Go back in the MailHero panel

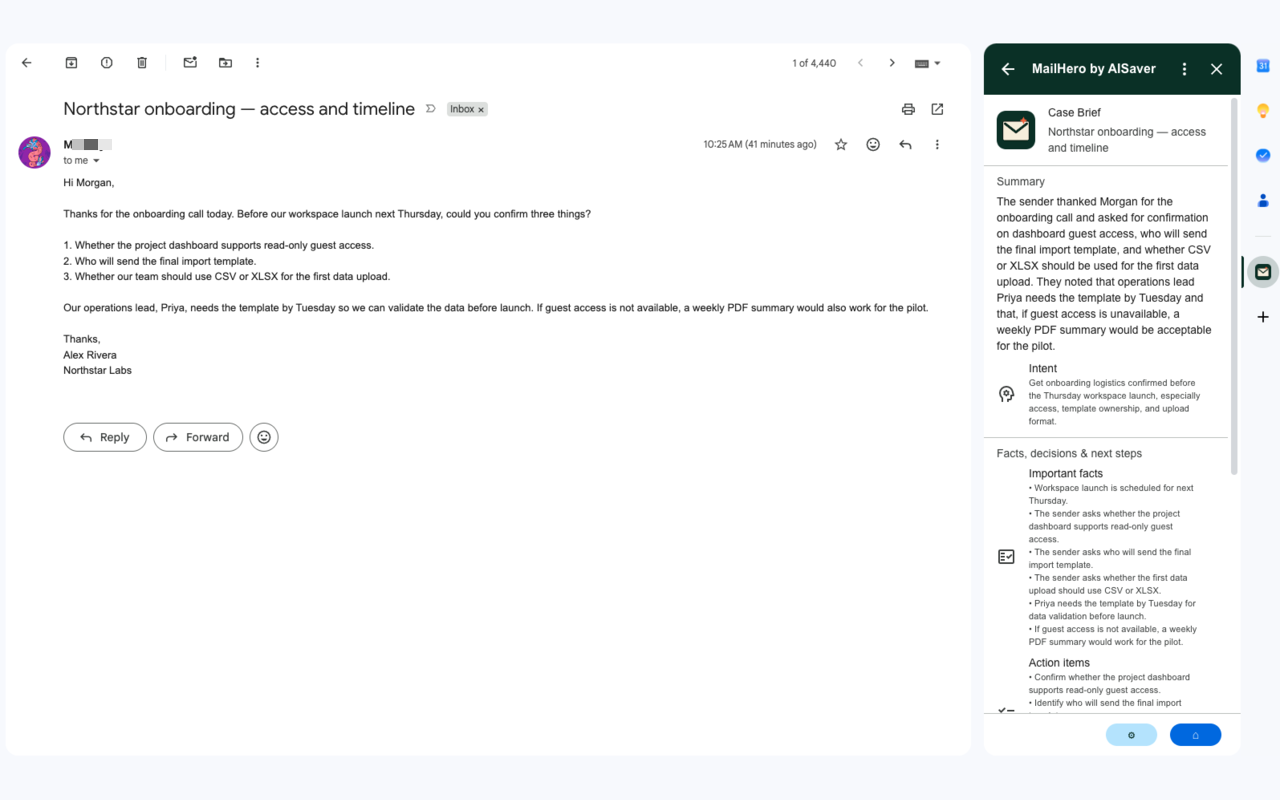pyautogui.click(x=1008, y=69)
